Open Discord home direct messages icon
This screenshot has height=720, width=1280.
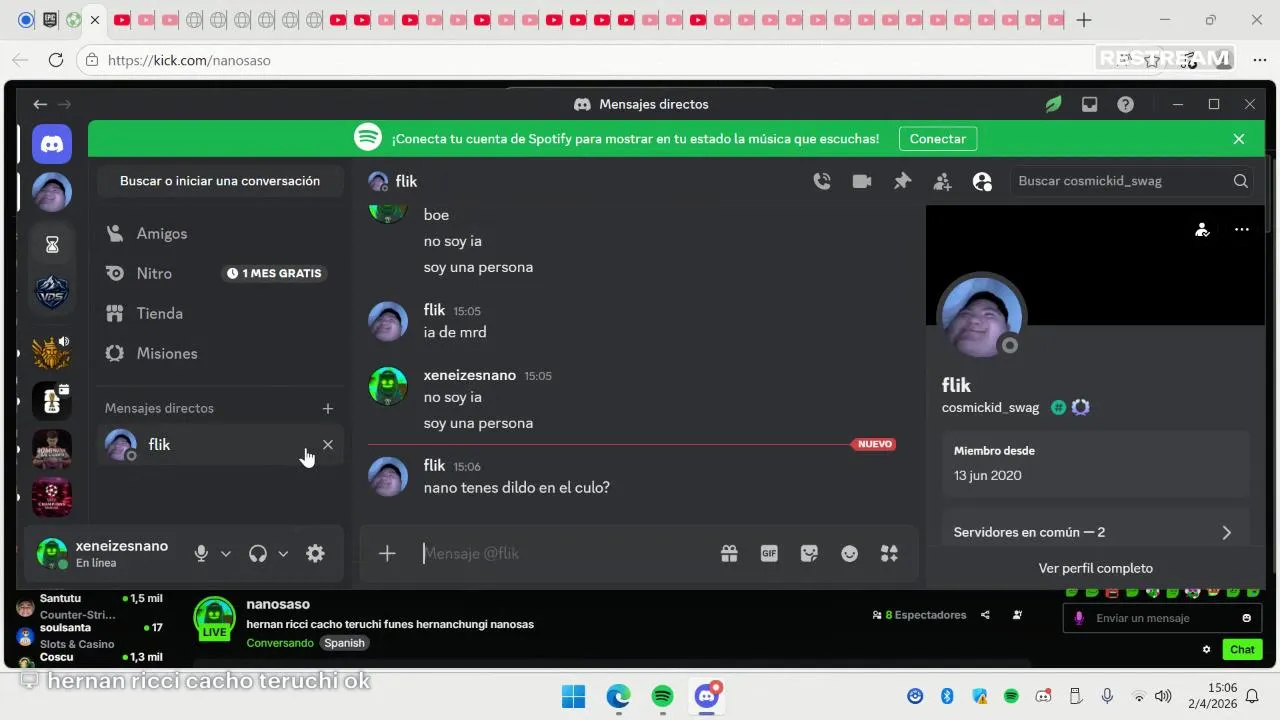click(x=52, y=144)
